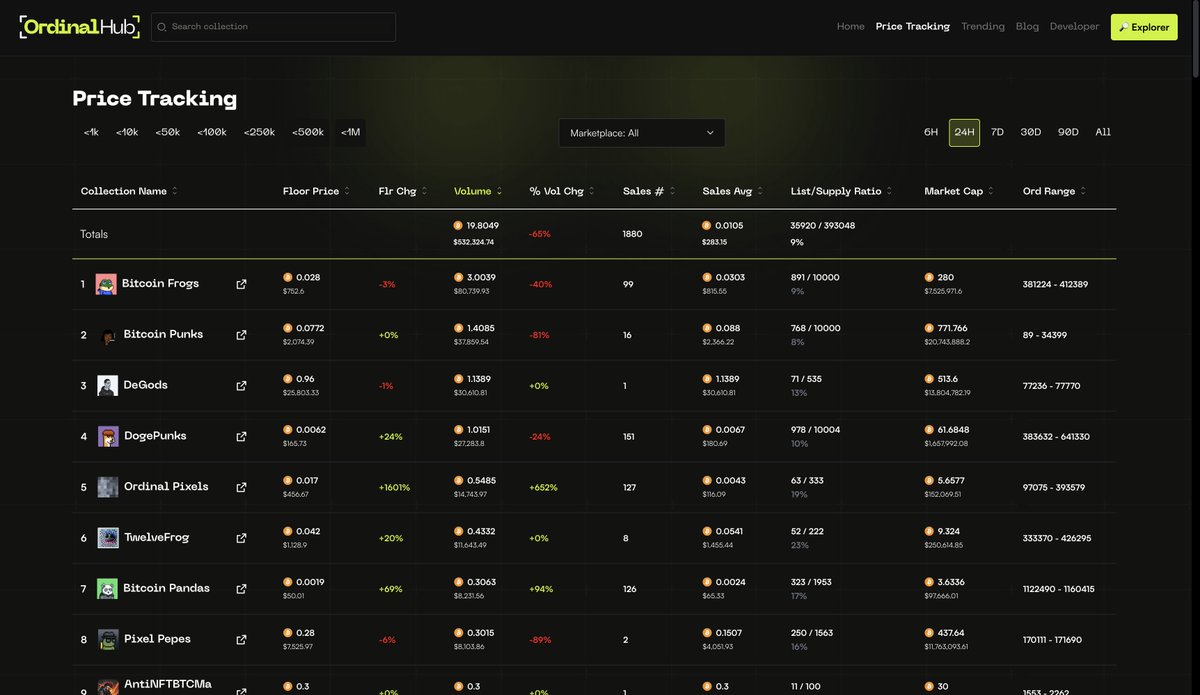Screen dimensions: 1200x695
Task: Sort by Sales Avg column
Action: point(733,191)
